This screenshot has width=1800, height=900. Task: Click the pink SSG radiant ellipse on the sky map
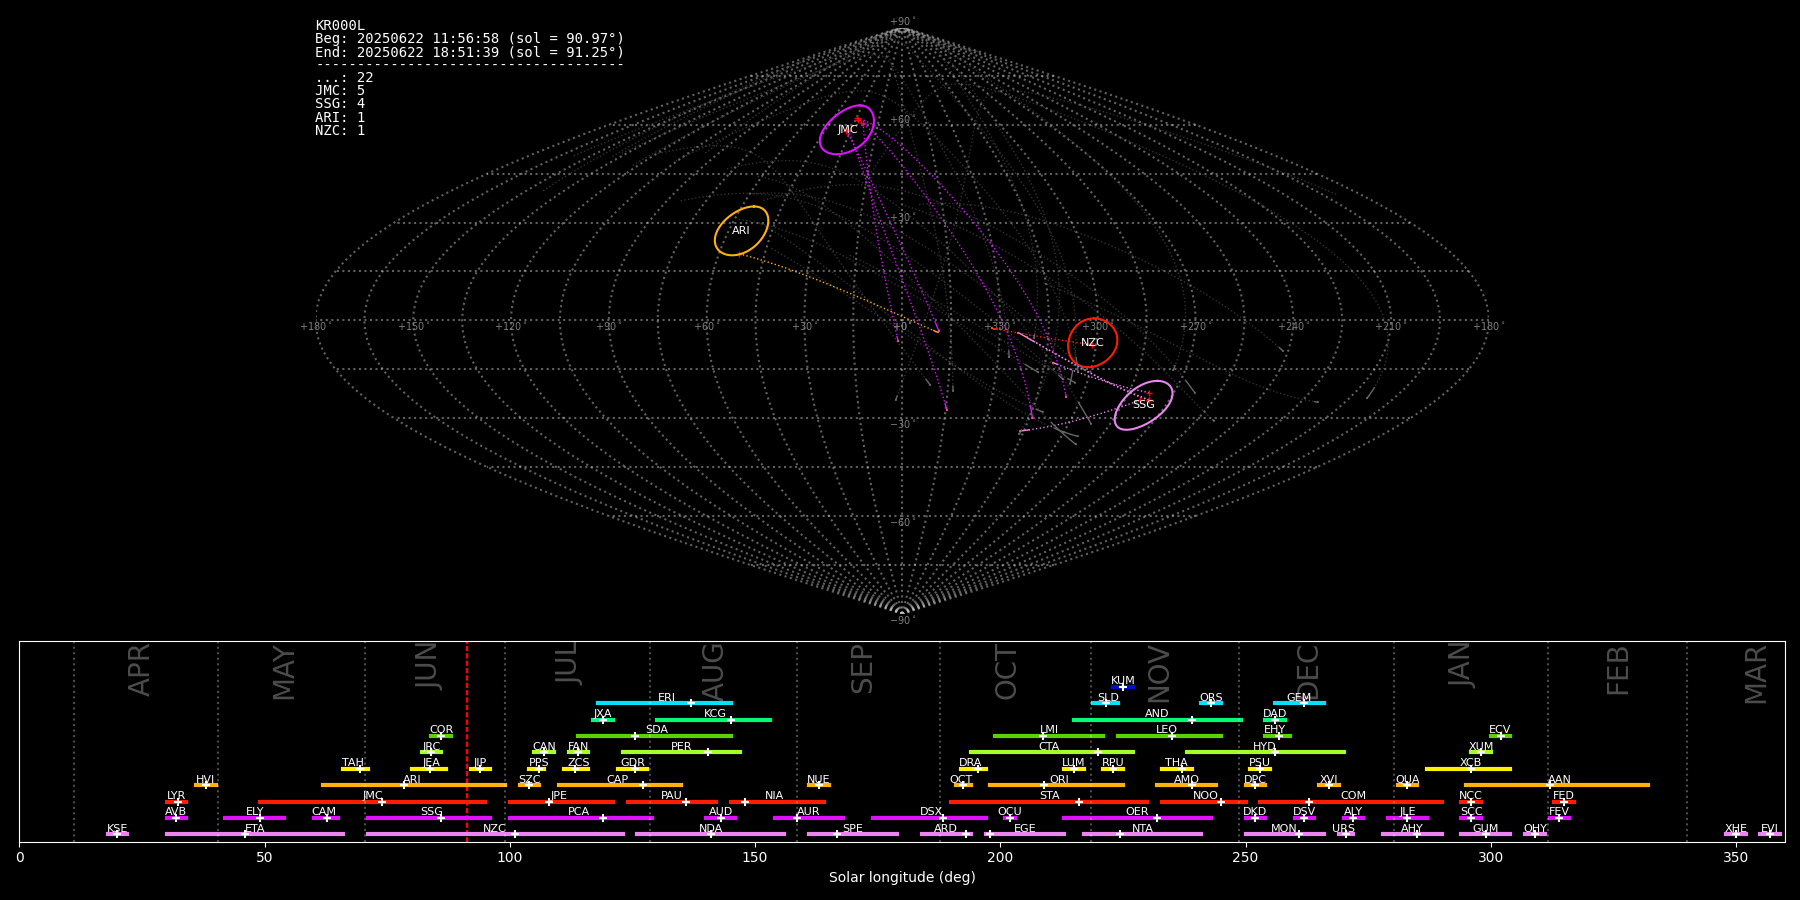(1143, 405)
